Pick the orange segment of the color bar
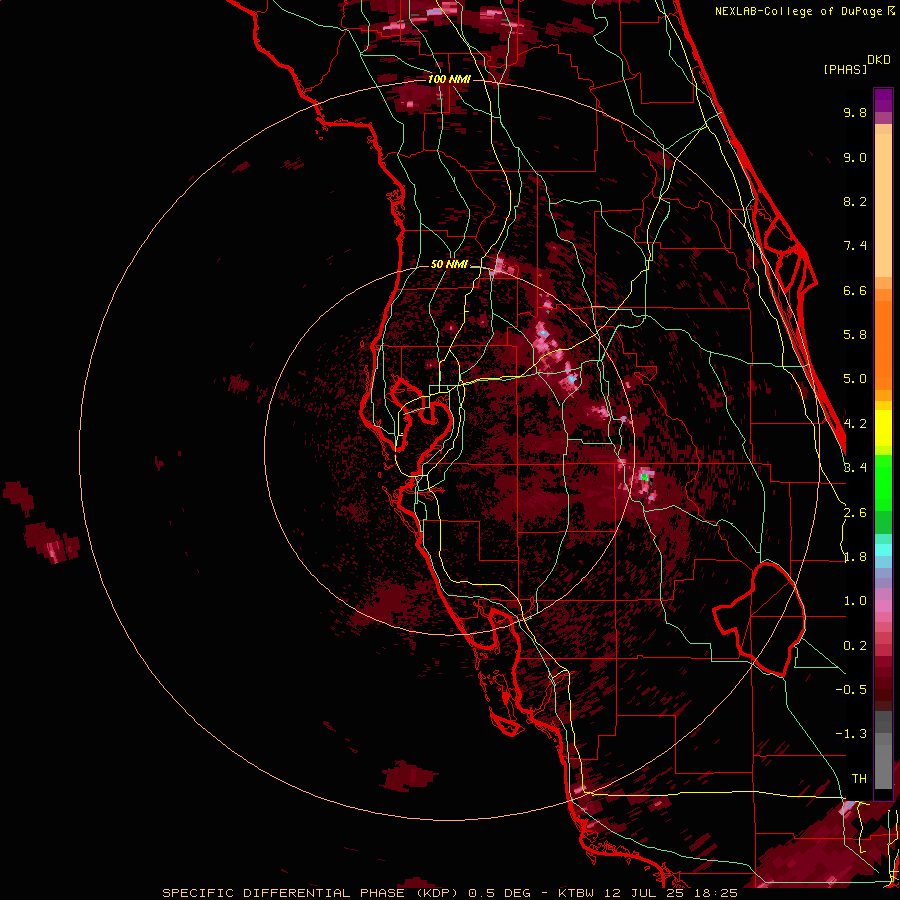 click(x=883, y=344)
